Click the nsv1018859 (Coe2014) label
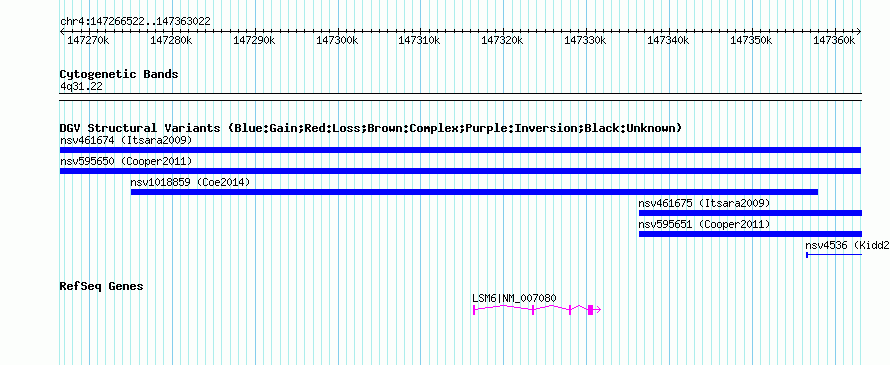 click(x=190, y=182)
